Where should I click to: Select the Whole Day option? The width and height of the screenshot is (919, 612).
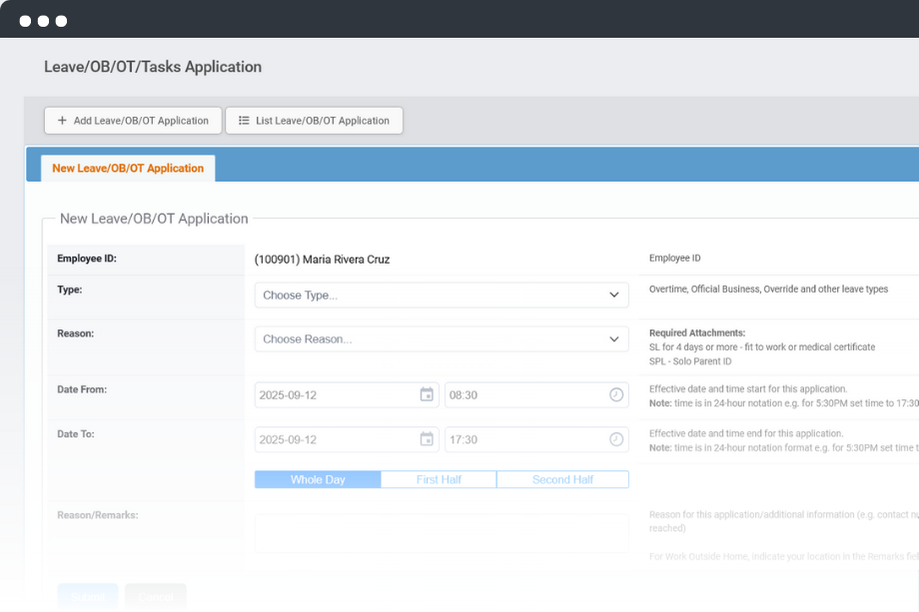[318, 480]
